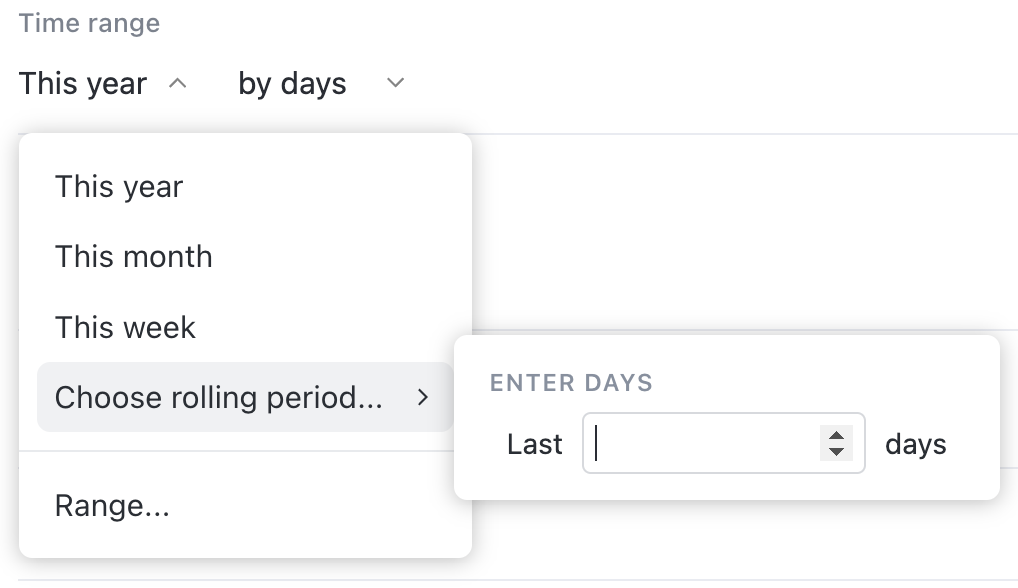Select "This year" from the time range menu
Image resolution: width=1018 pixels, height=588 pixels.
[x=118, y=187]
